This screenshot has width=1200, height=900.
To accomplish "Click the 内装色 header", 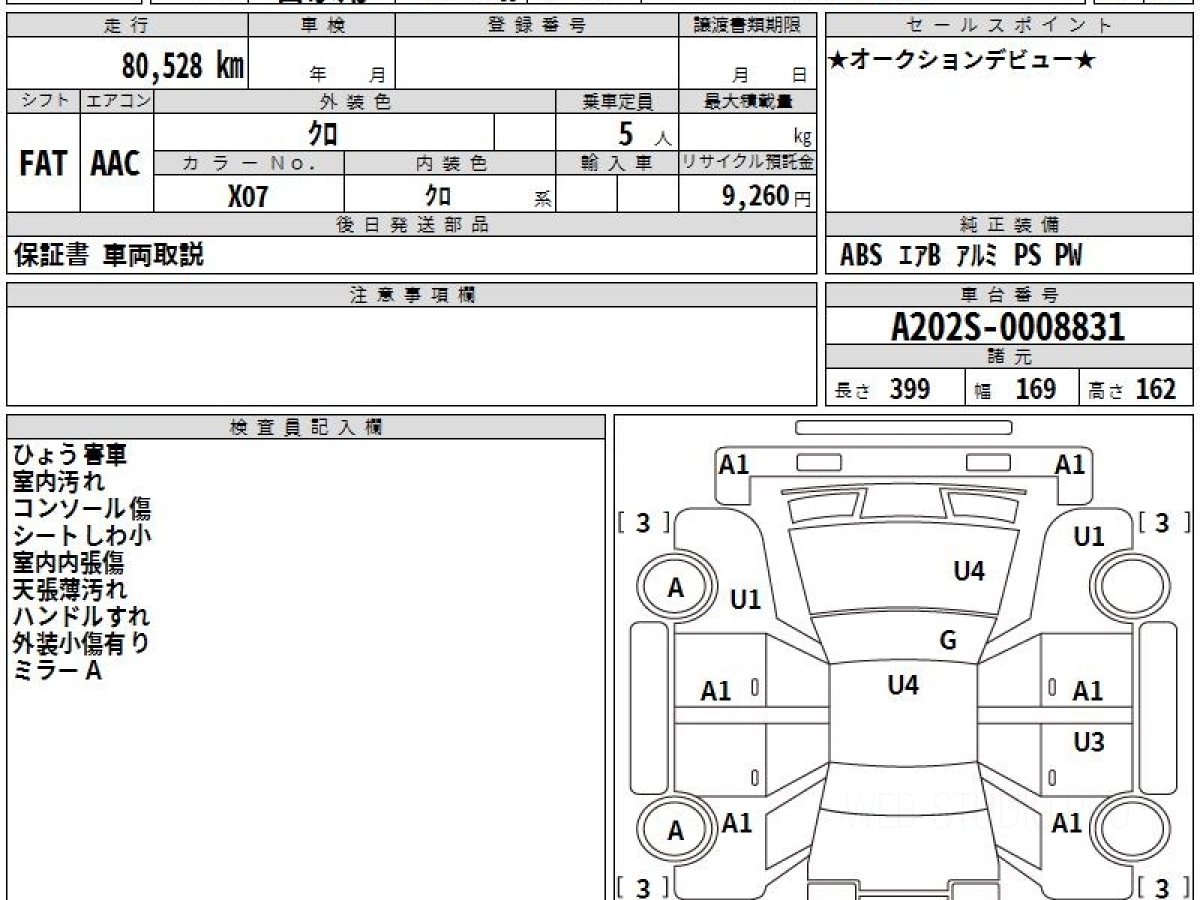I will tap(449, 163).
